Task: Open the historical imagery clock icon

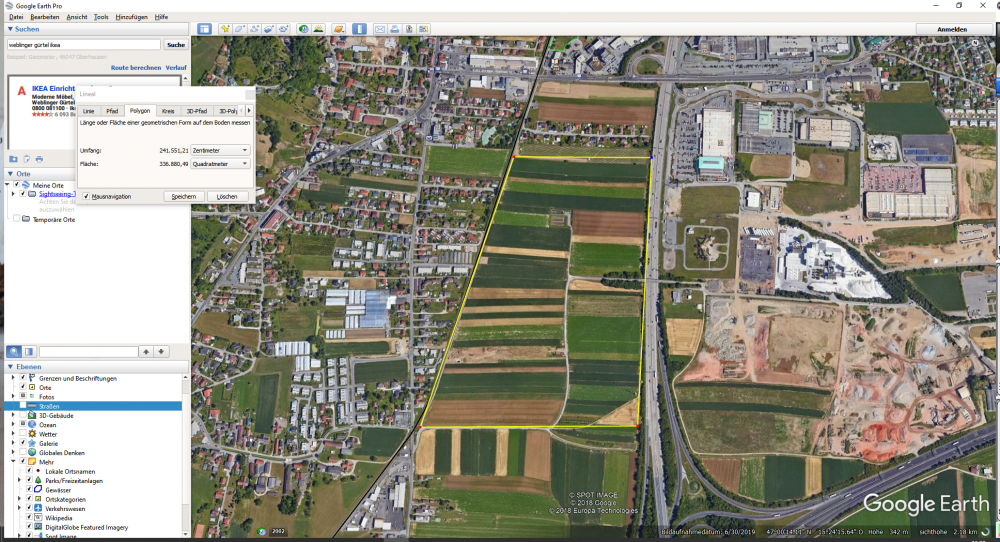Action: click(304, 29)
